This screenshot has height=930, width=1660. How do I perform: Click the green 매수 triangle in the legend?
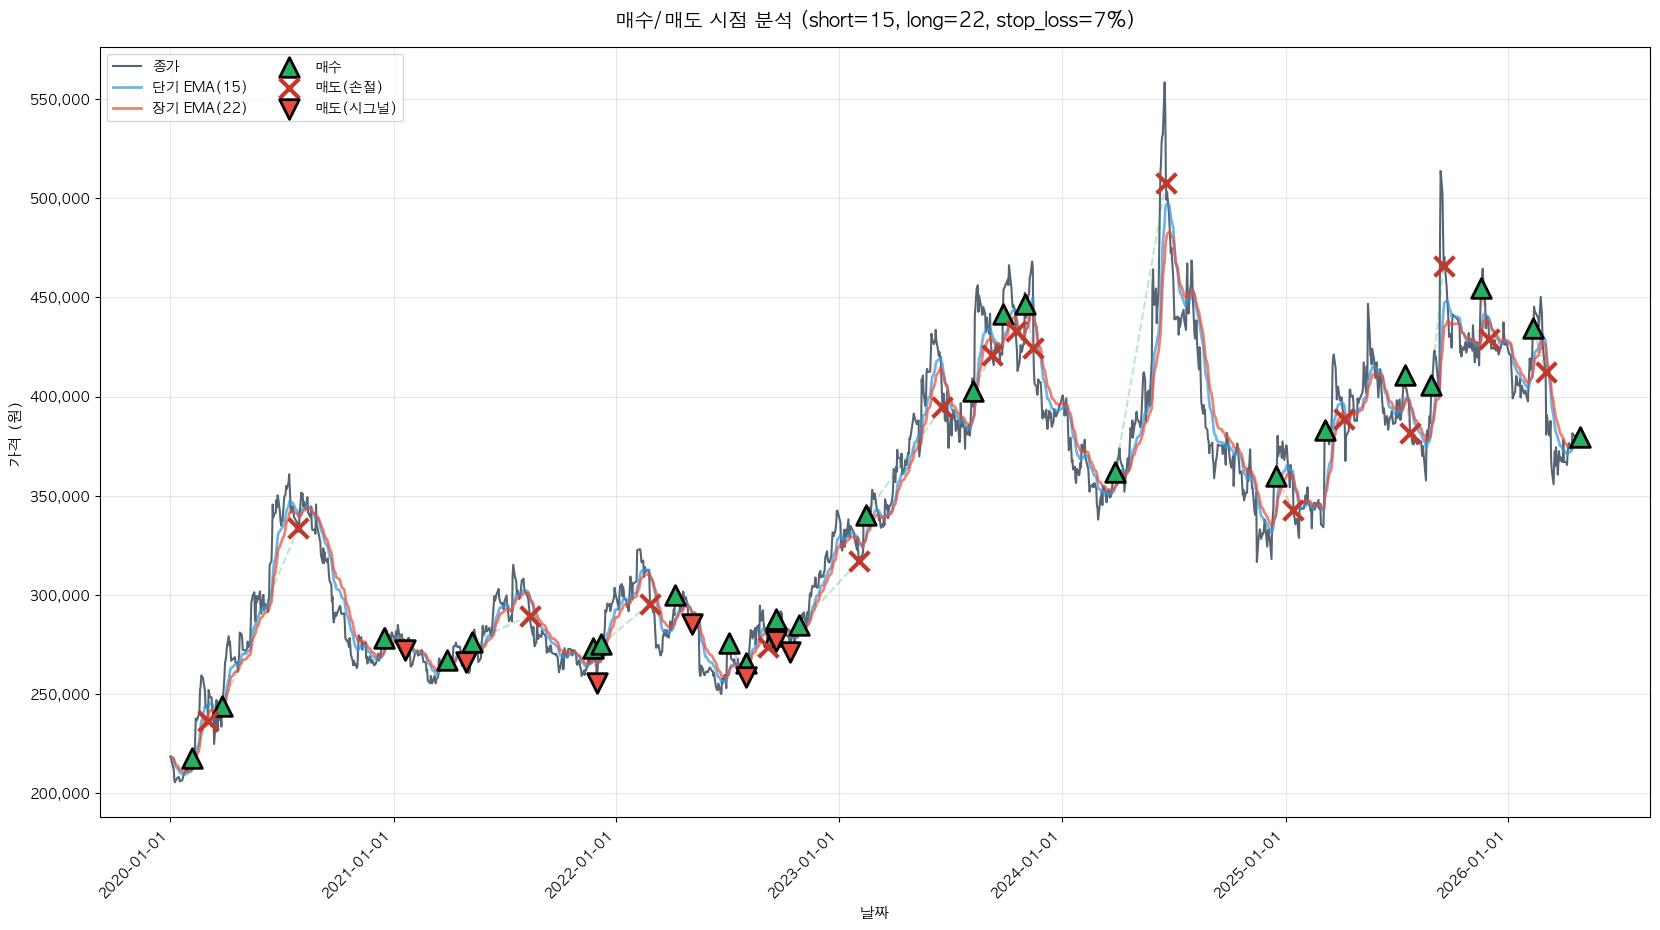click(289, 68)
